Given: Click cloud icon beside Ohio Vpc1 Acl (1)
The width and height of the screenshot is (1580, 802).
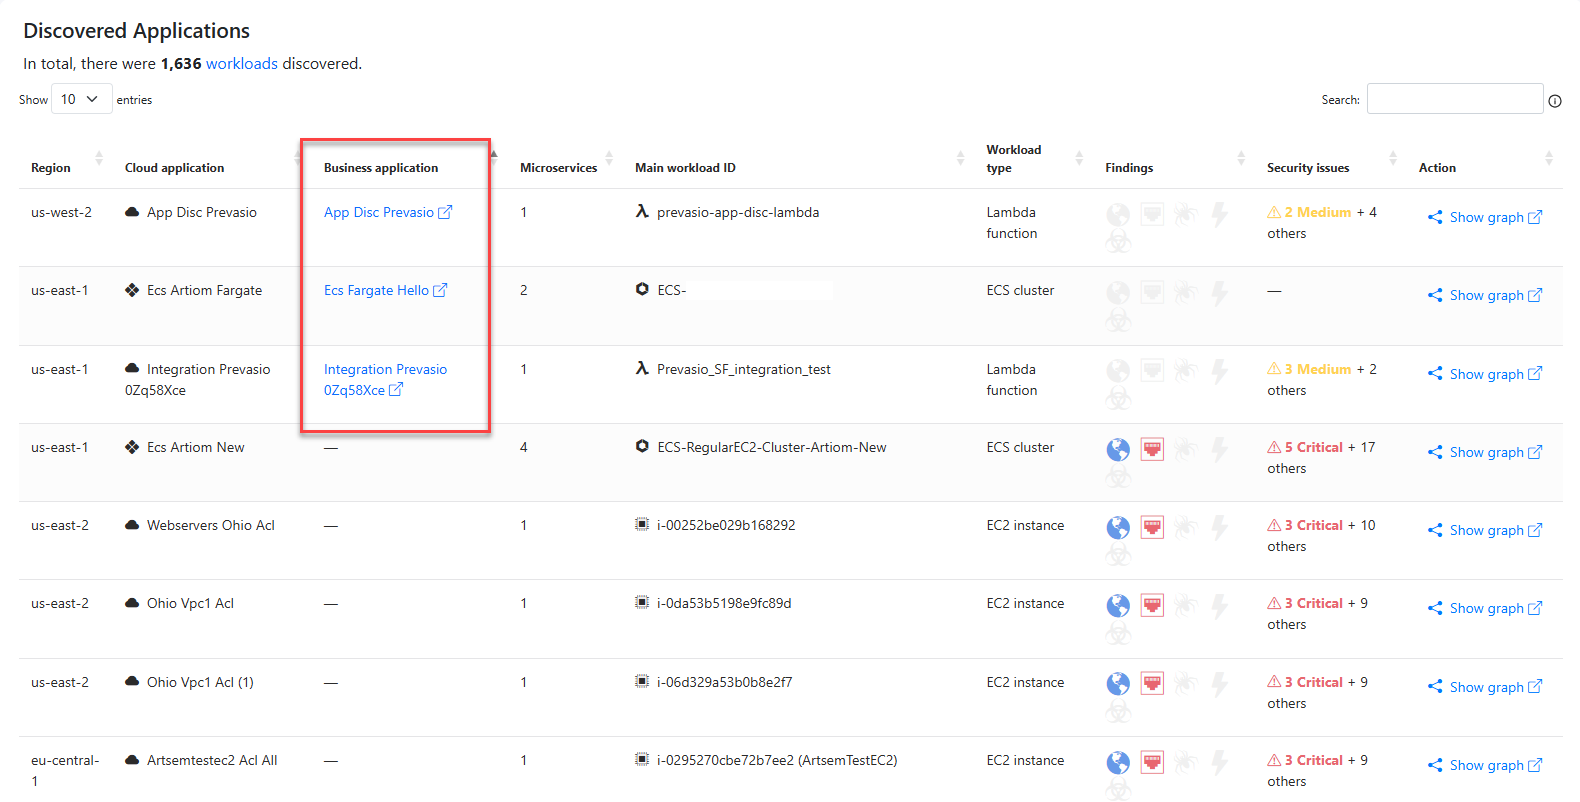Looking at the screenshot, I should [132, 682].
